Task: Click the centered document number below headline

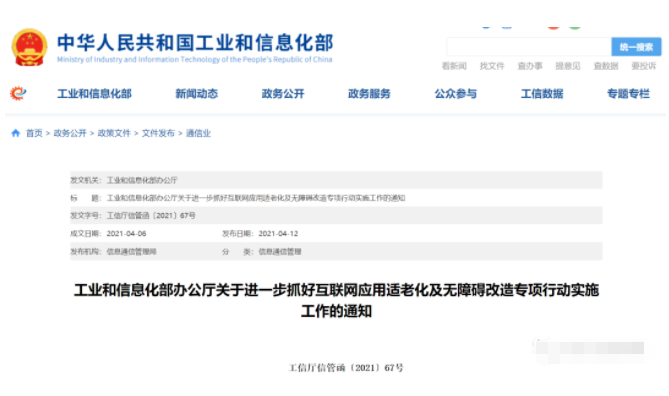Action: tap(346, 367)
